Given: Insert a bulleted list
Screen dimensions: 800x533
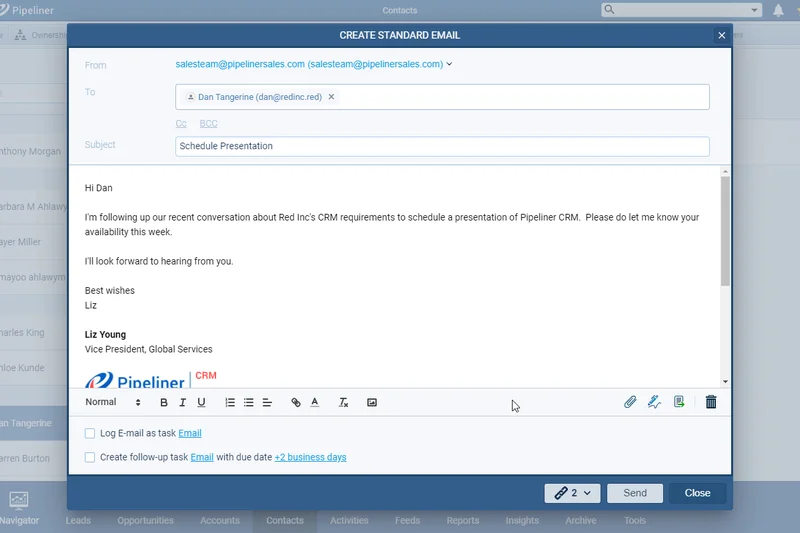Looking at the screenshot, I should tap(248, 402).
